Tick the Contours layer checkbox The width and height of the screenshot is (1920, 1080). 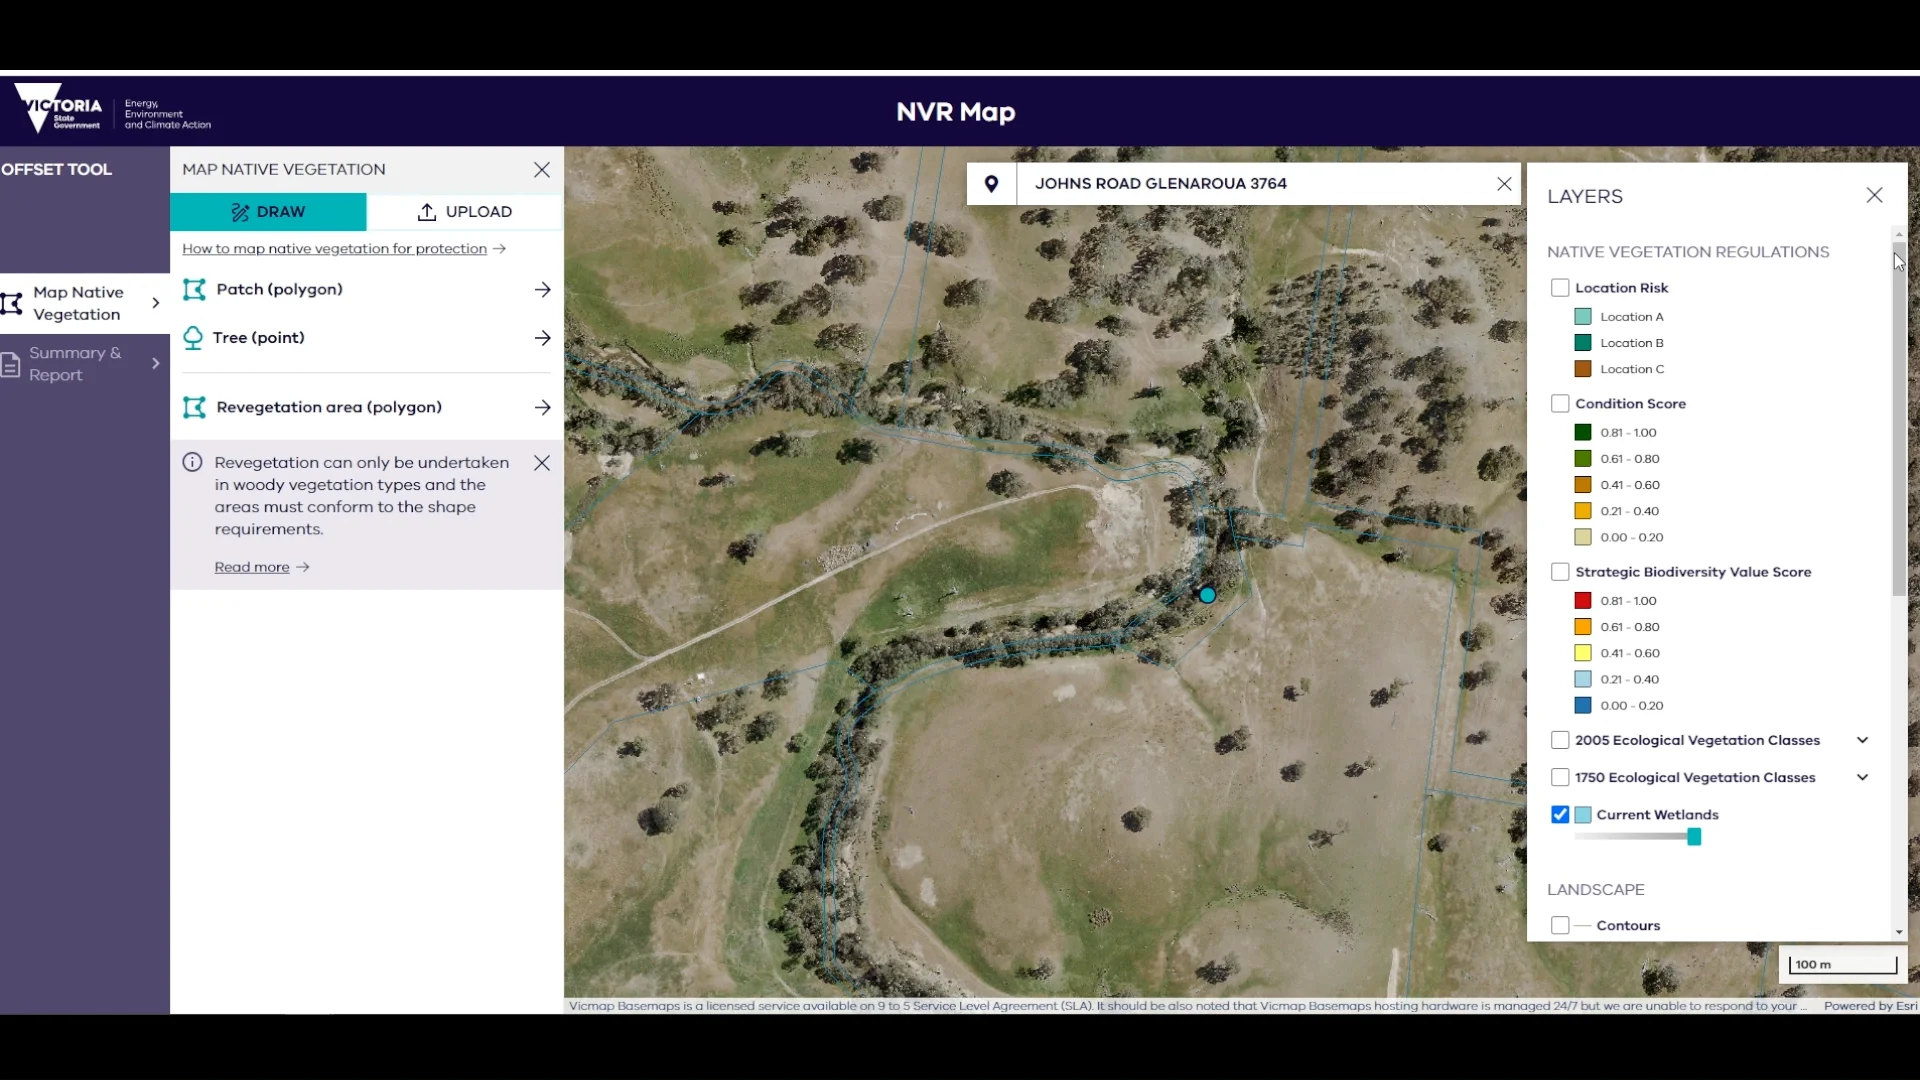[1559, 926]
